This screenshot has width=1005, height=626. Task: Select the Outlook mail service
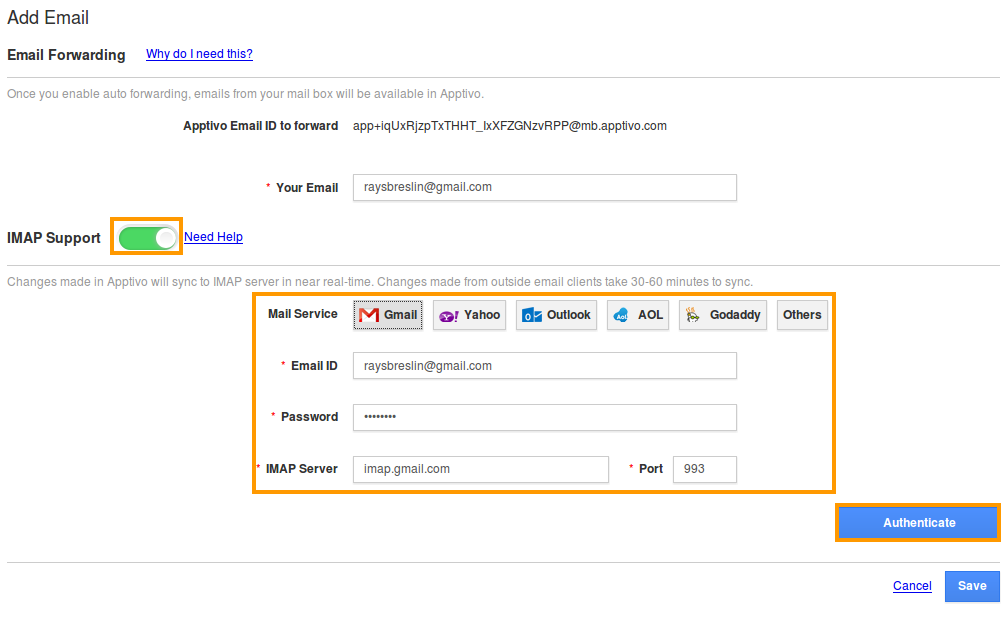coord(556,315)
